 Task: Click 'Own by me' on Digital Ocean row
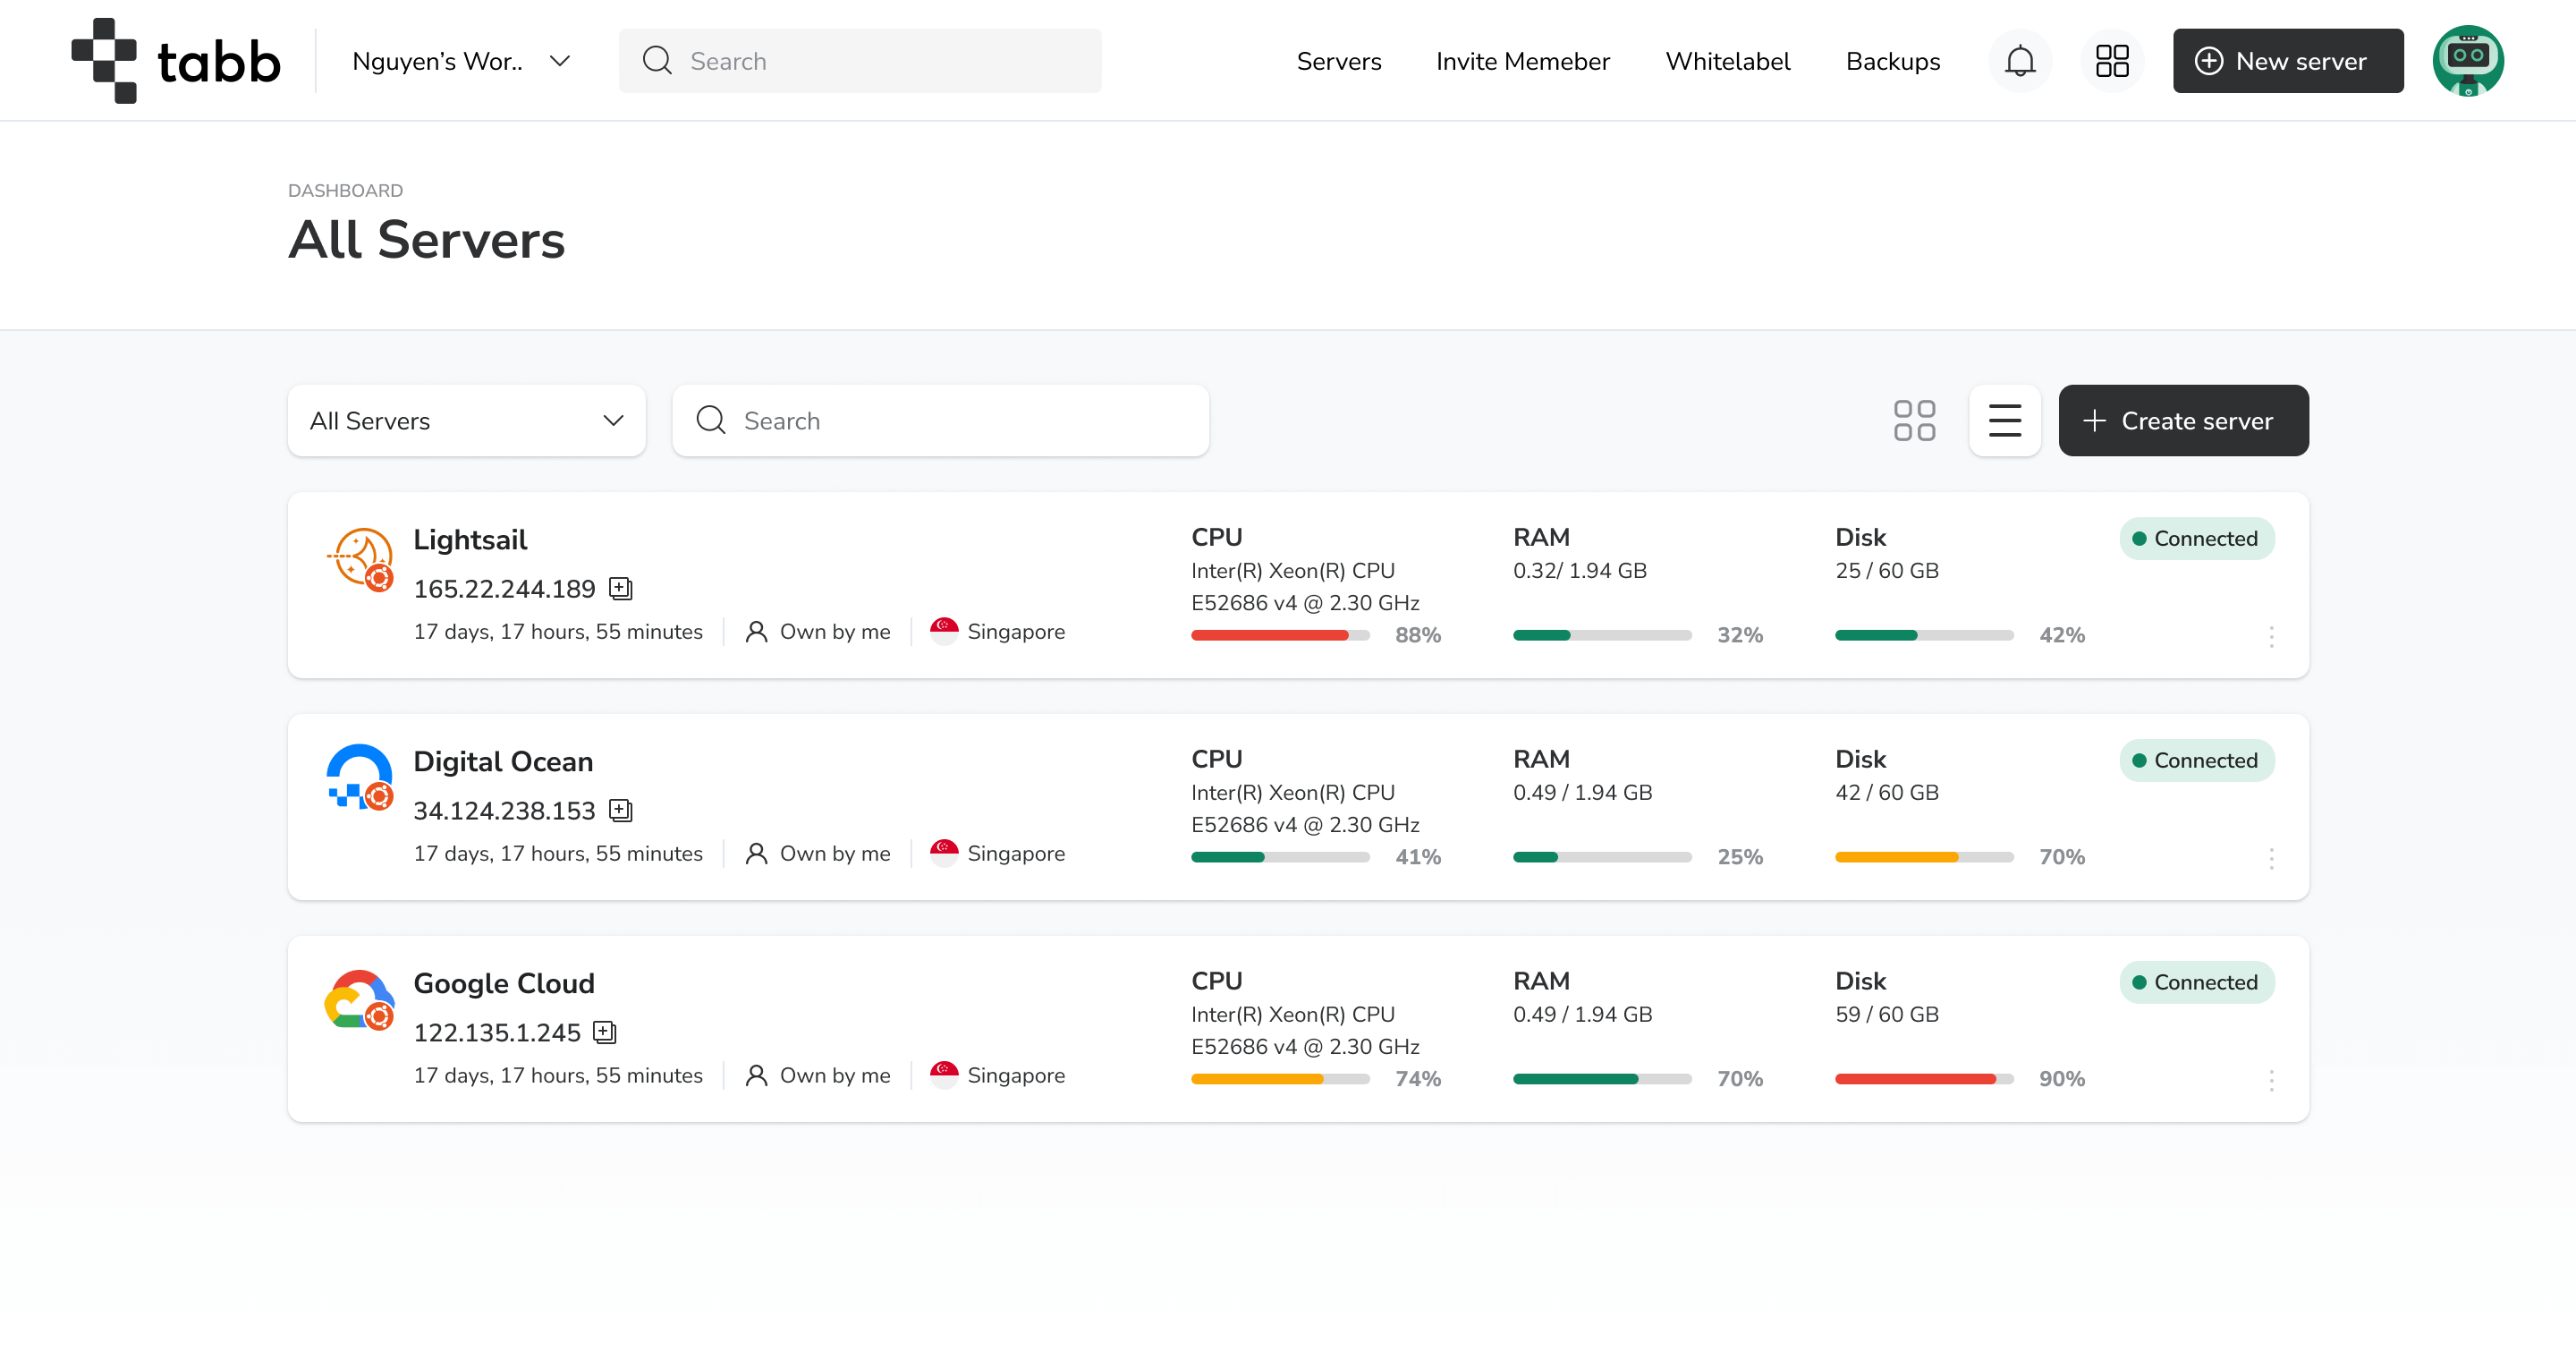[835, 854]
